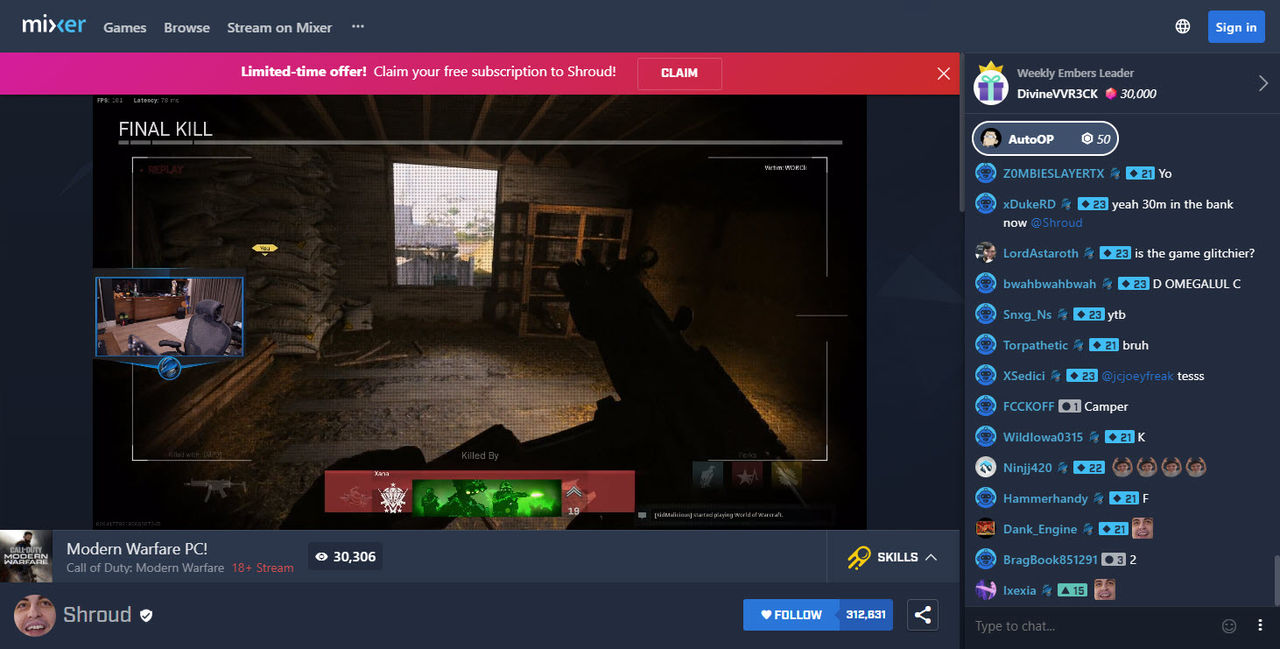Open Call of Duty: Modern Warfare game link
Viewport: 1280px width, 649px height.
click(145, 568)
